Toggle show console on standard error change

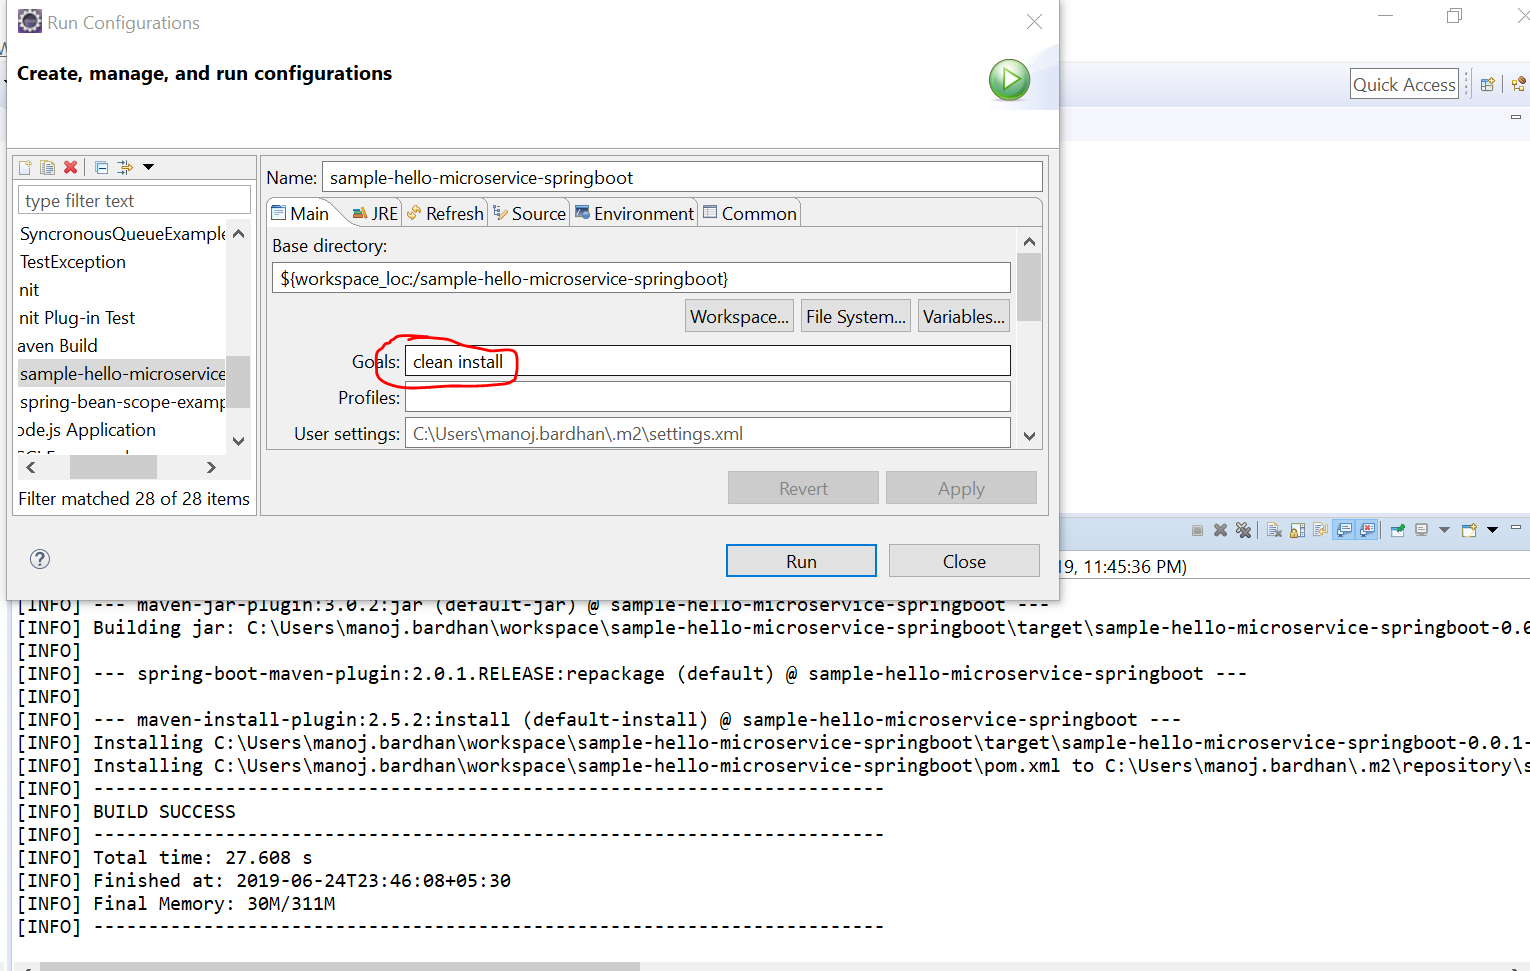pyautogui.click(x=1365, y=530)
